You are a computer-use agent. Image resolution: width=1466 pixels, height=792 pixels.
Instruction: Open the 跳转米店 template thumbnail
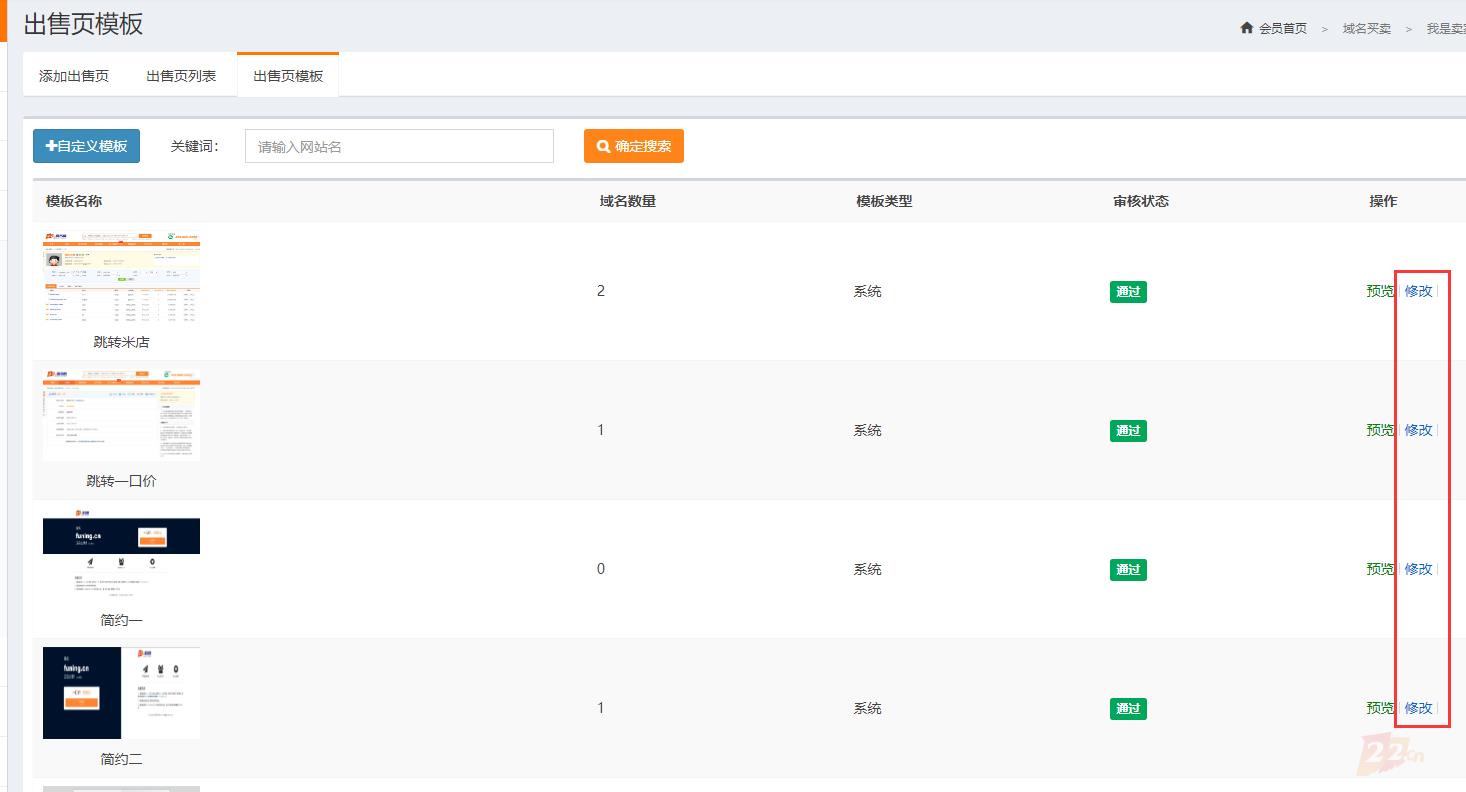pos(121,278)
